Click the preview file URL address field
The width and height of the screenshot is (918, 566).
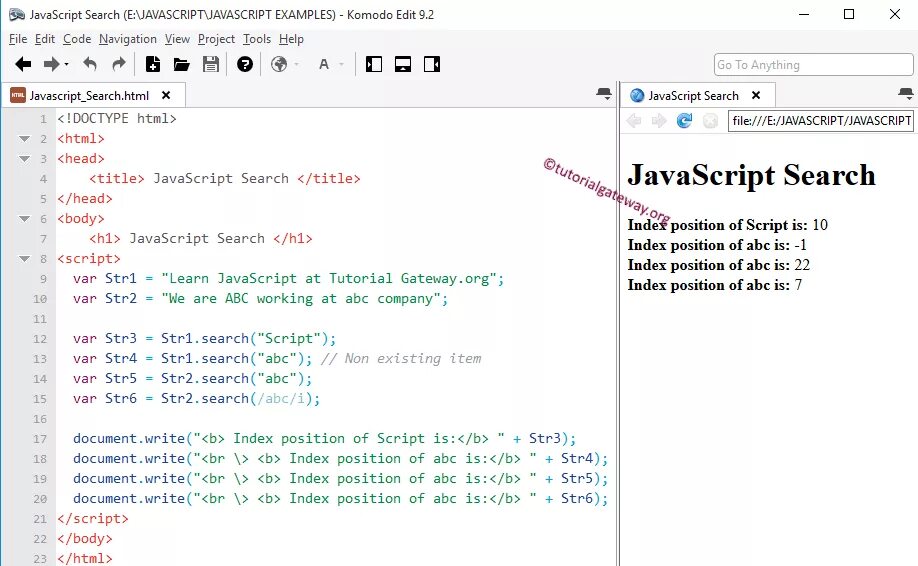(821, 121)
